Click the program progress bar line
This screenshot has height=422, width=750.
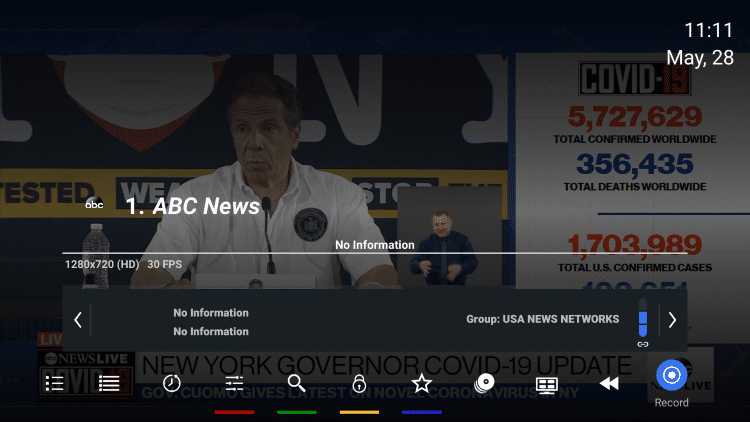click(x=374, y=253)
